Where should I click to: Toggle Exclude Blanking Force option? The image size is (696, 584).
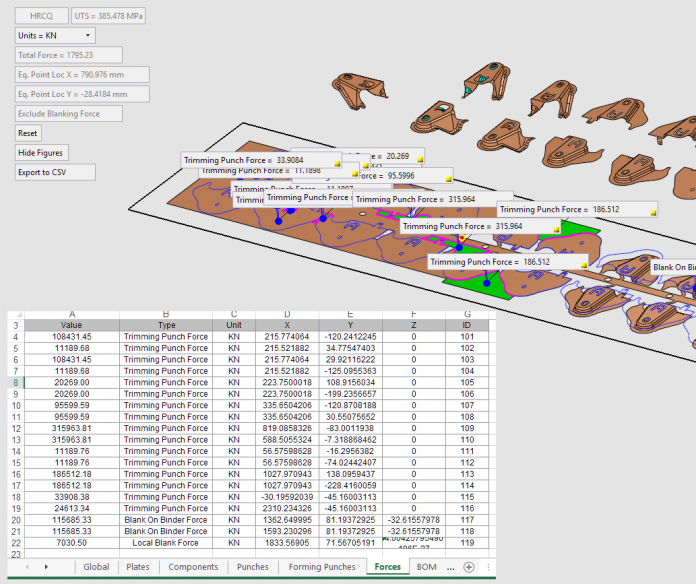coord(70,114)
